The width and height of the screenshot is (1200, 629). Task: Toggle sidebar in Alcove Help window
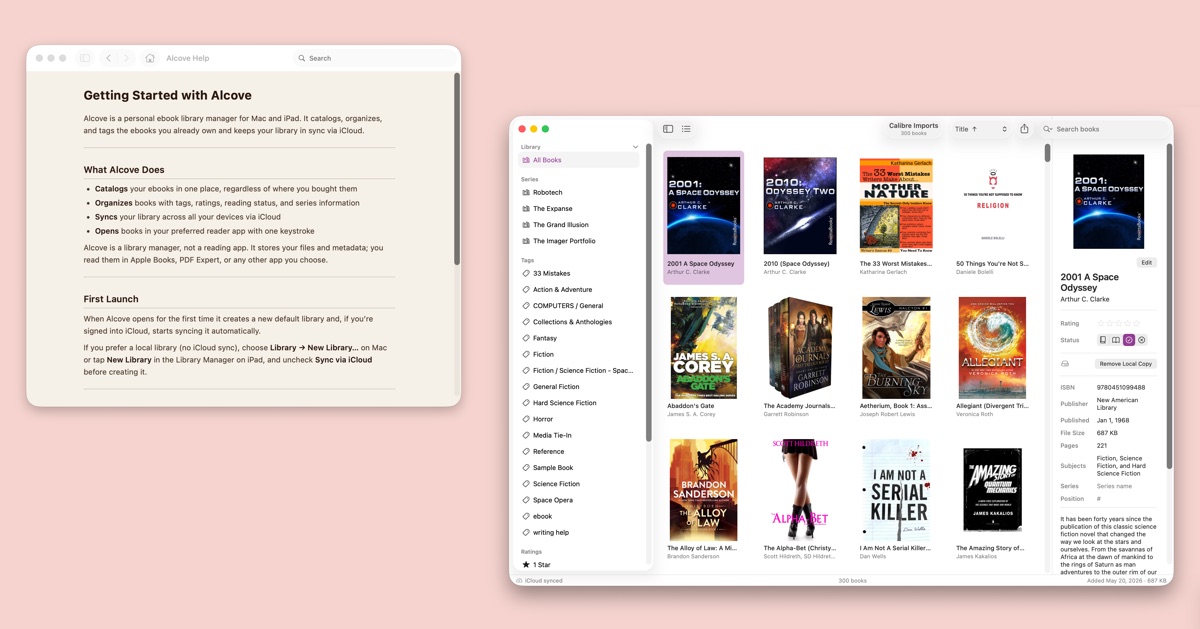click(85, 58)
